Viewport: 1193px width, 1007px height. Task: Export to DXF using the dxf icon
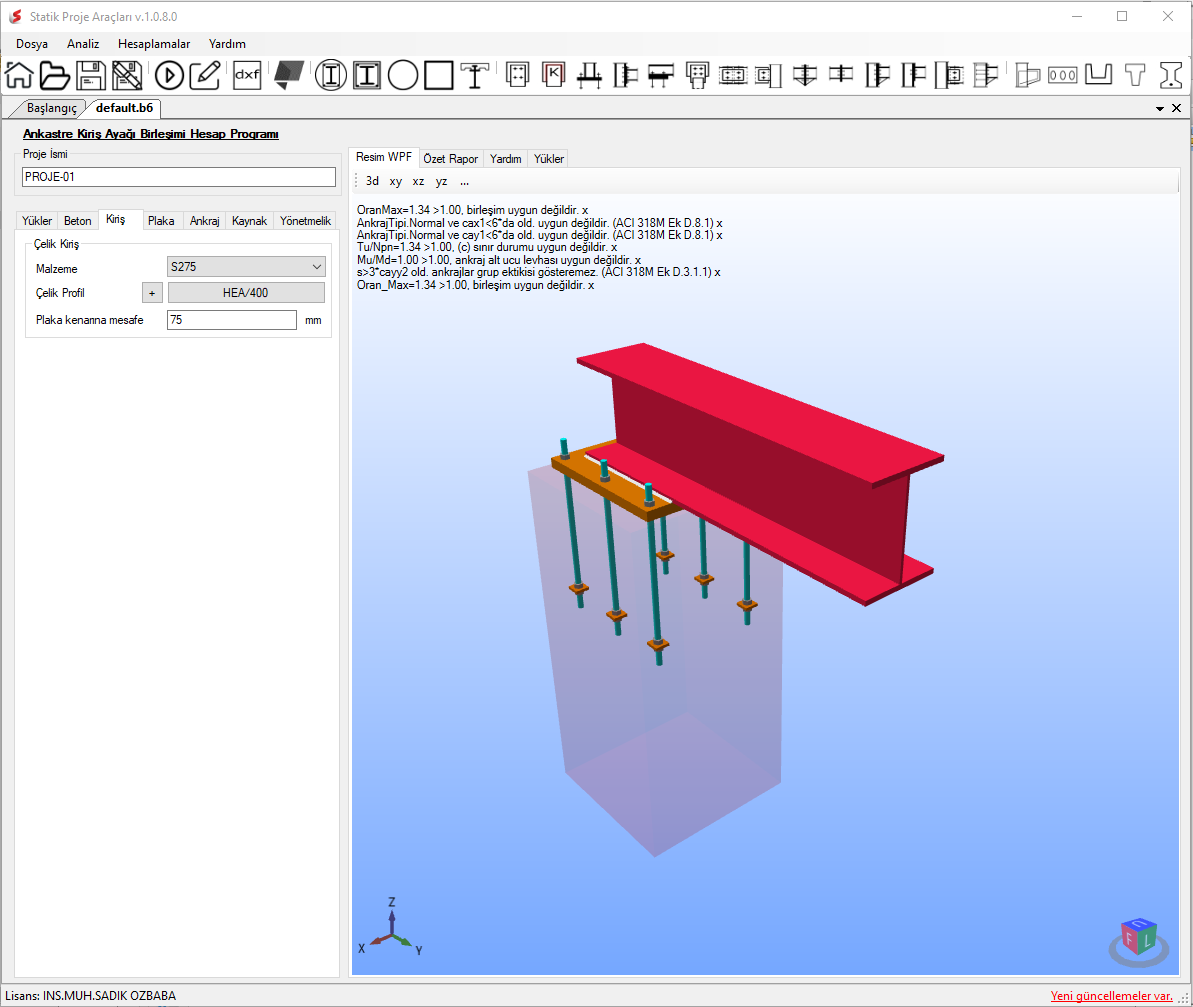click(x=247, y=75)
